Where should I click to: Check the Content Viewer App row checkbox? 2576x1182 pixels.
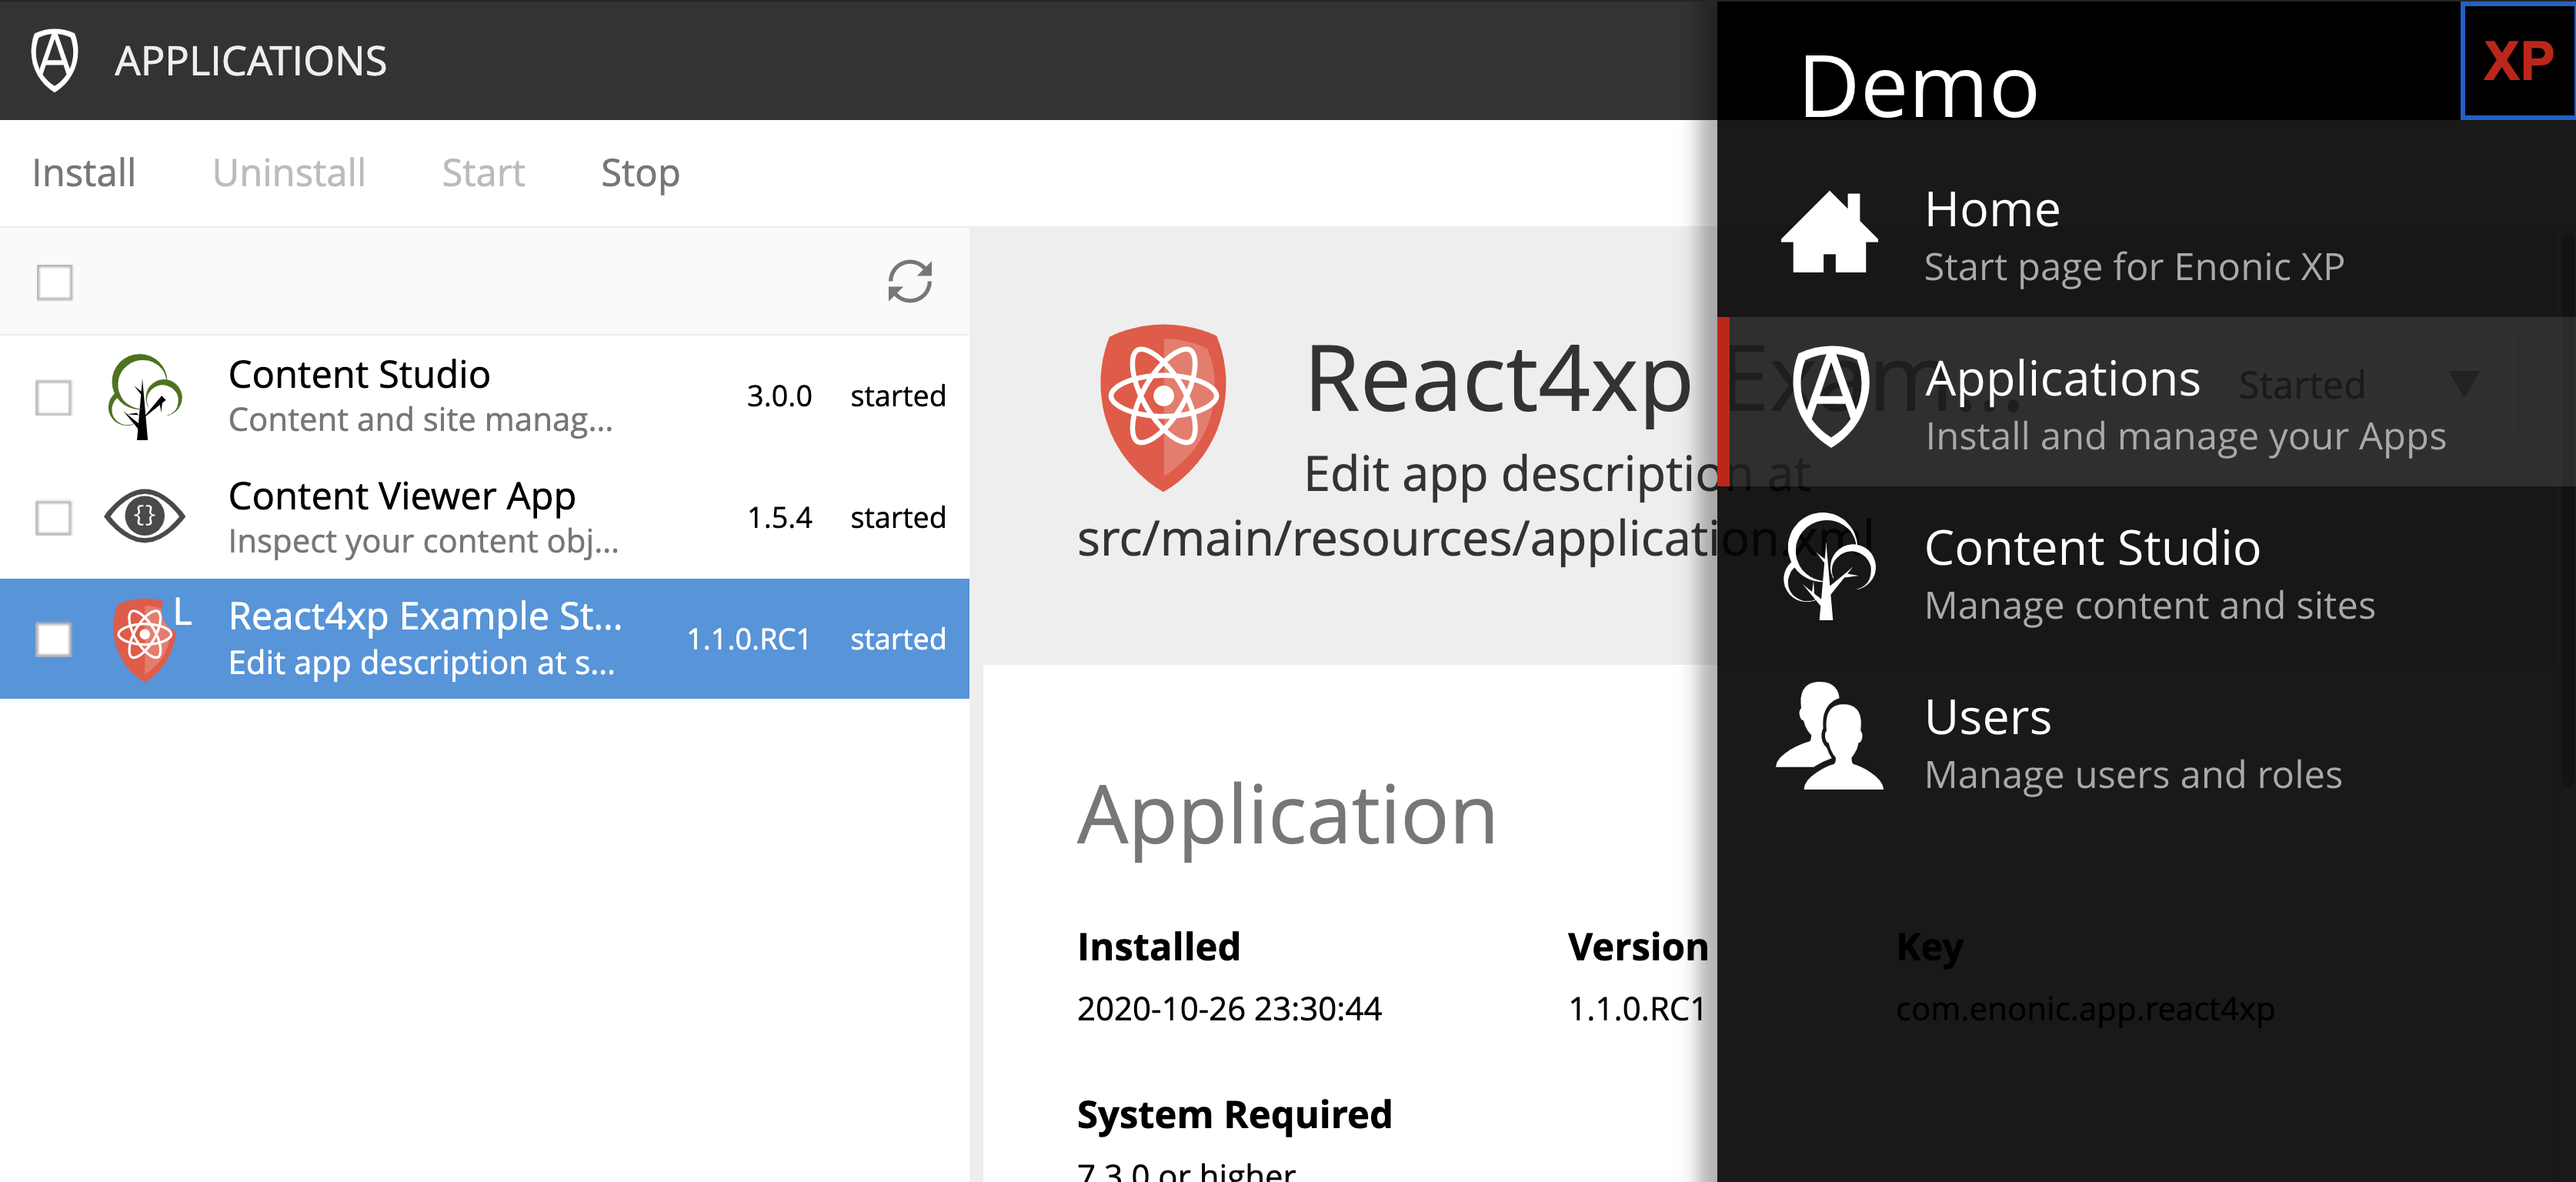coord(54,518)
